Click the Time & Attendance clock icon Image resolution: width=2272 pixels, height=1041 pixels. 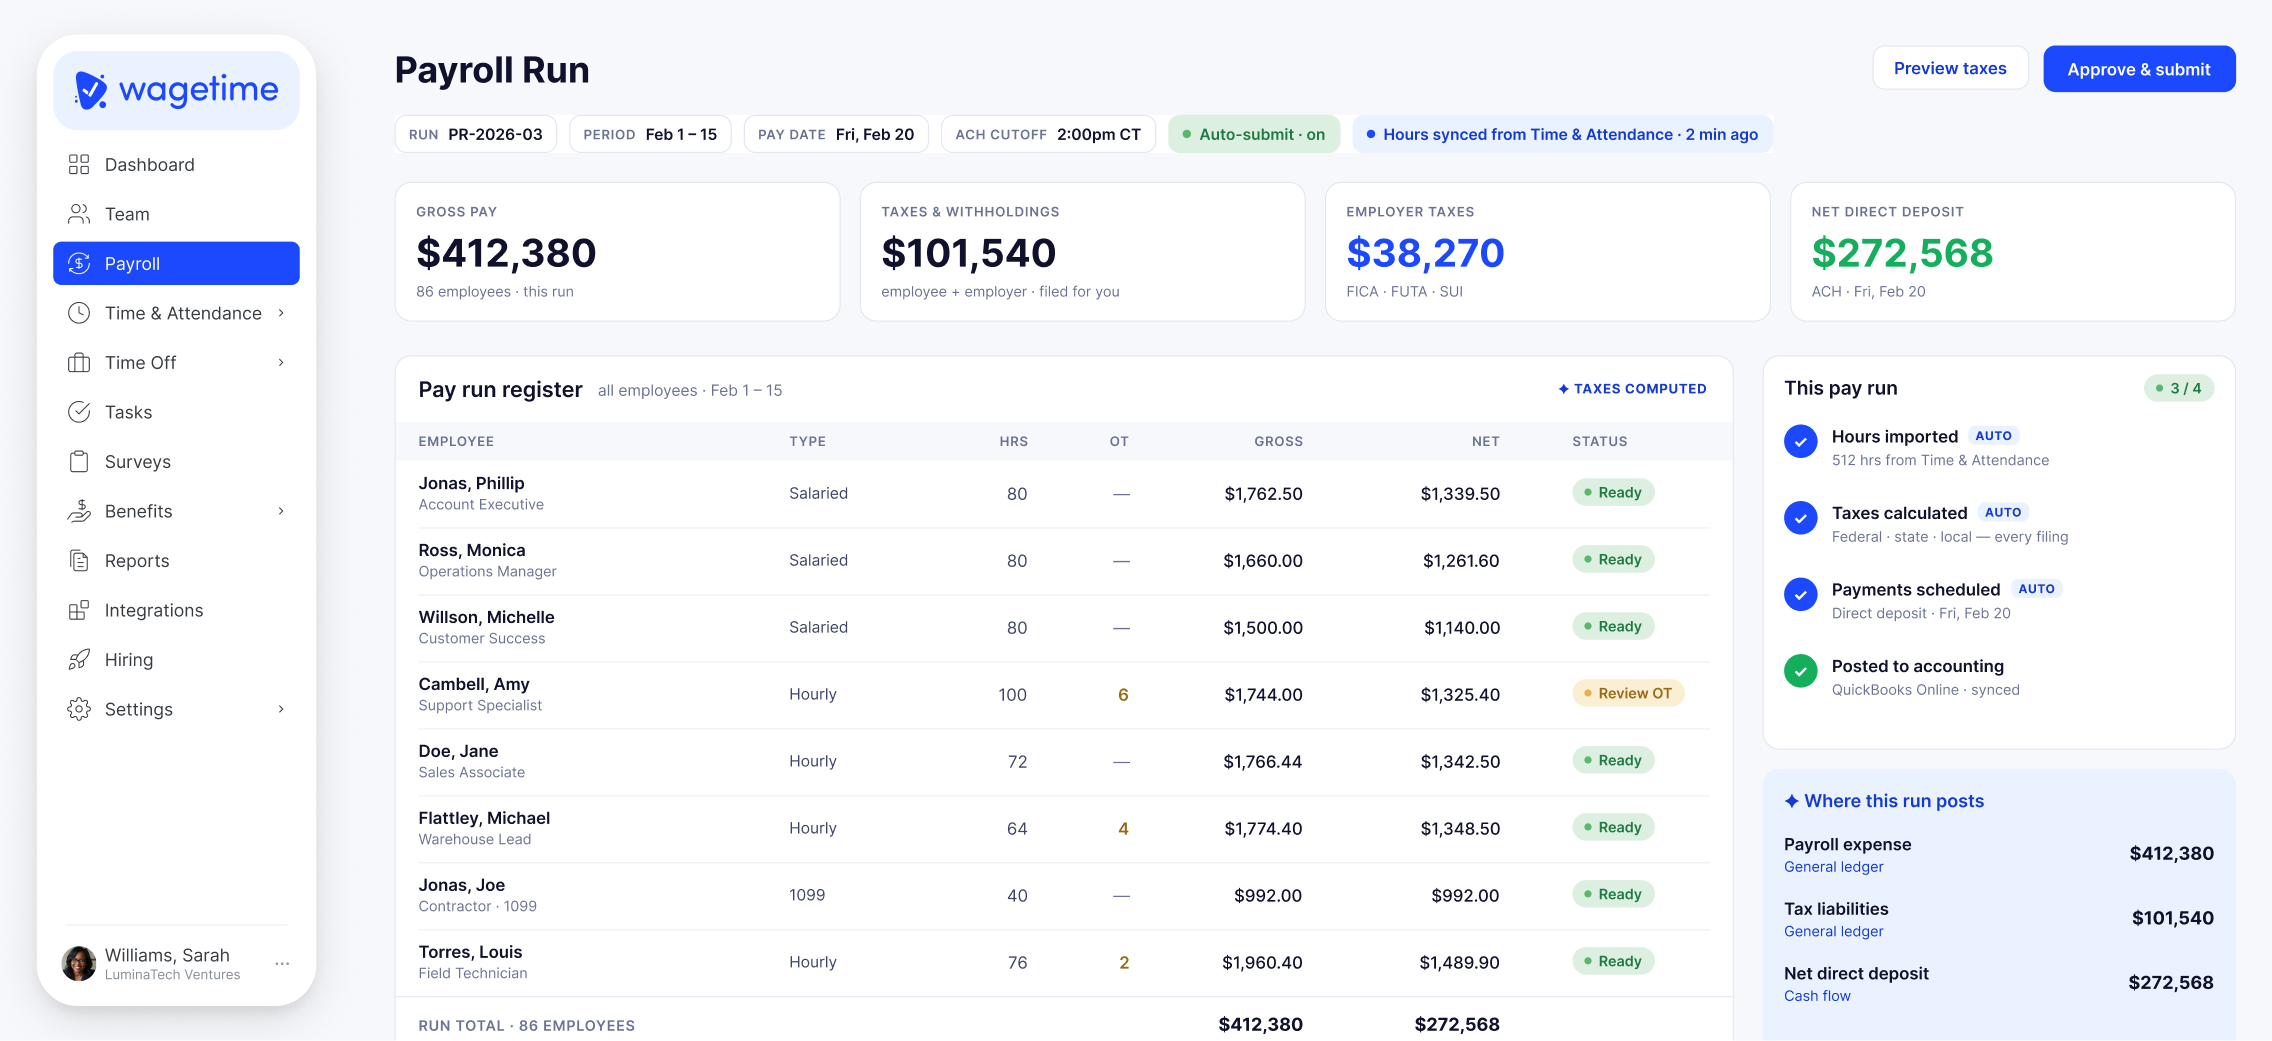pyautogui.click(x=79, y=313)
